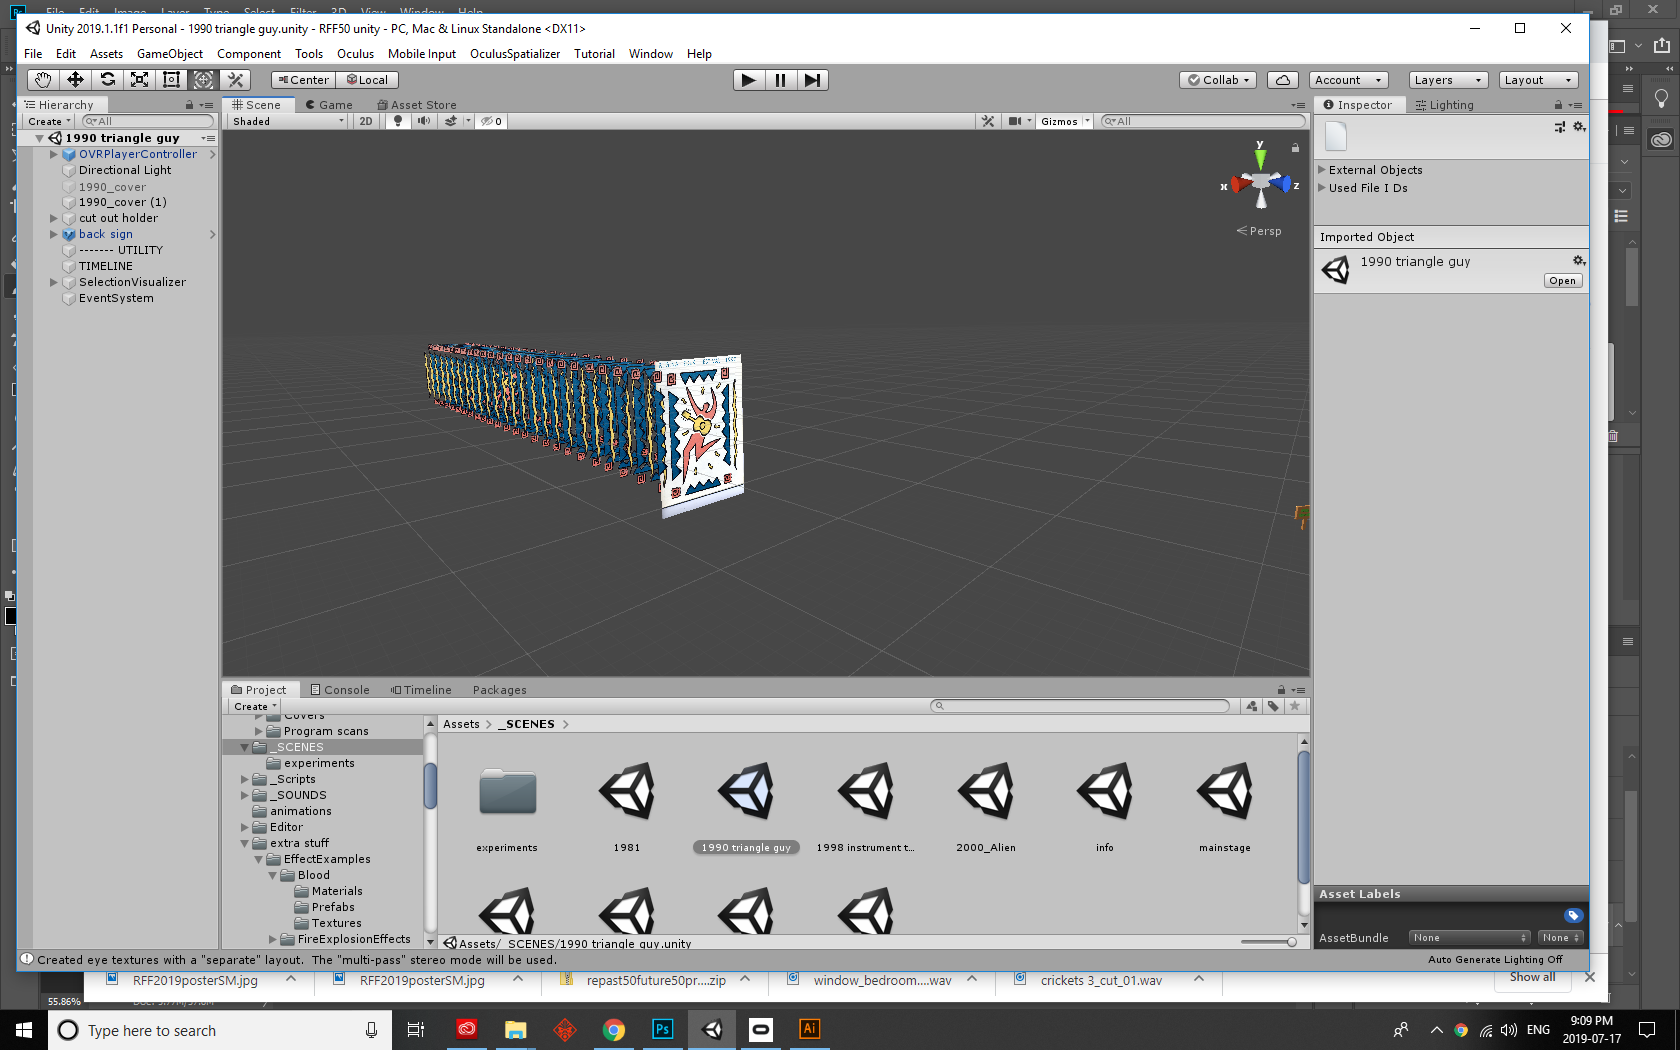Click Hierarchy Create button
This screenshot has height=1050, width=1680.
(x=48, y=122)
